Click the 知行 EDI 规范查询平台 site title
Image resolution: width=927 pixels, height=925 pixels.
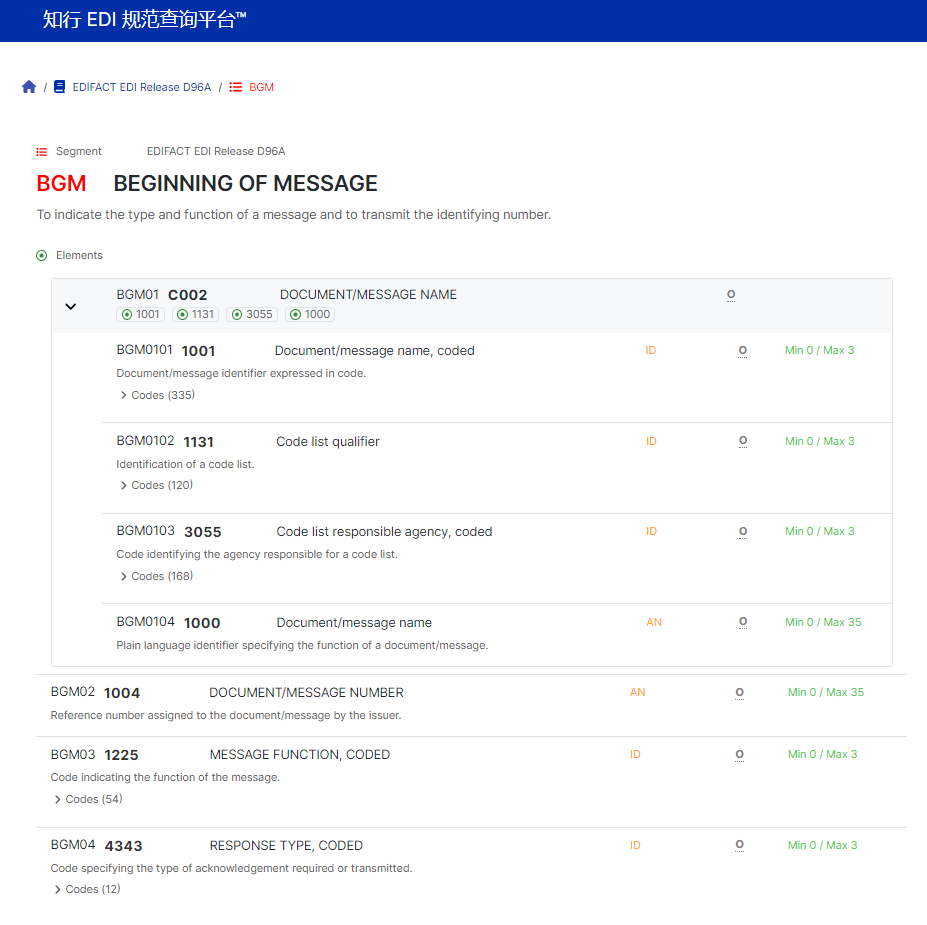click(x=144, y=20)
